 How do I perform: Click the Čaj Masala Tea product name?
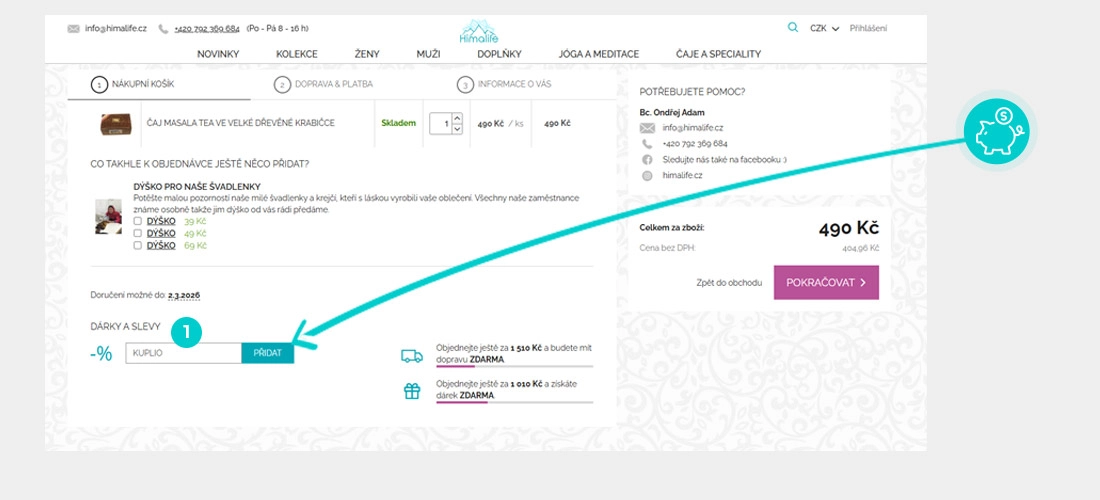241,123
